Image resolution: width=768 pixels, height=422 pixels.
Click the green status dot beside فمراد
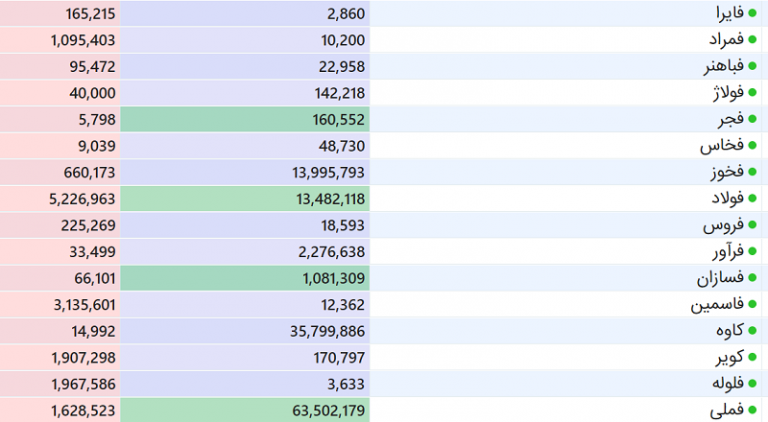(752, 40)
